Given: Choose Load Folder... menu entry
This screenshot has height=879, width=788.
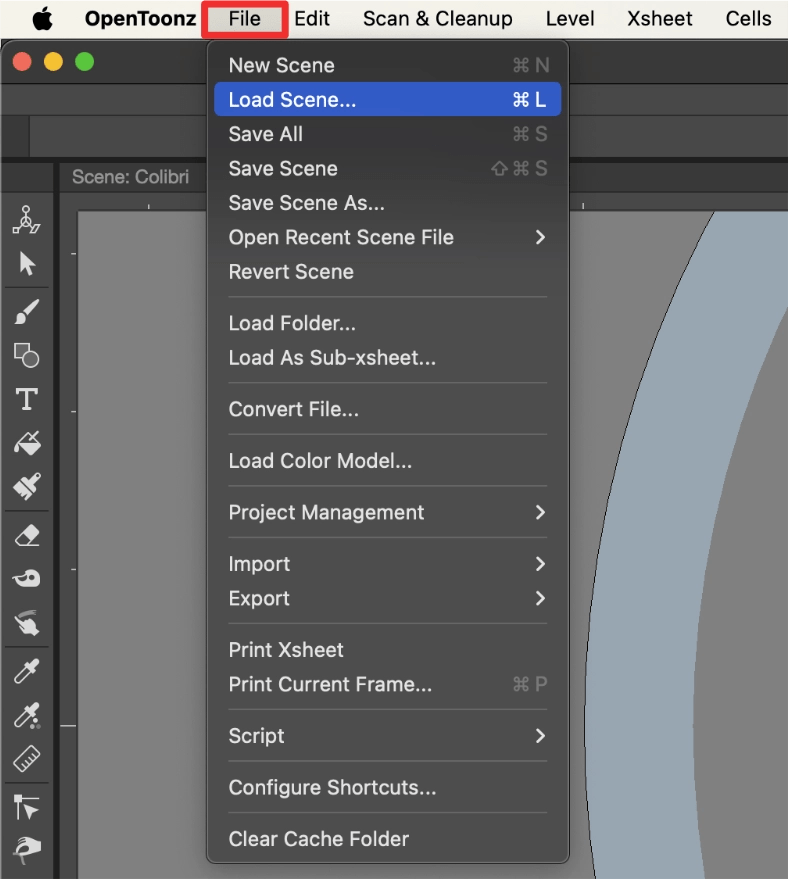Looking at the screenshot, I should click(387, 323).
